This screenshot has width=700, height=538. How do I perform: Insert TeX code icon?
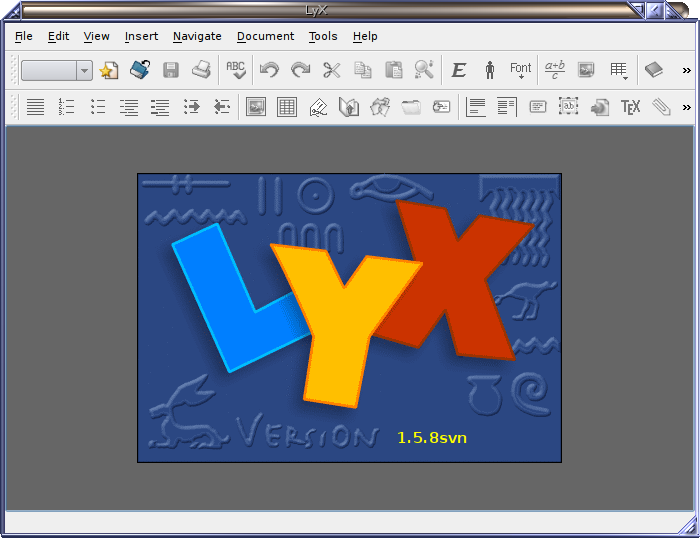click(630, 107)
